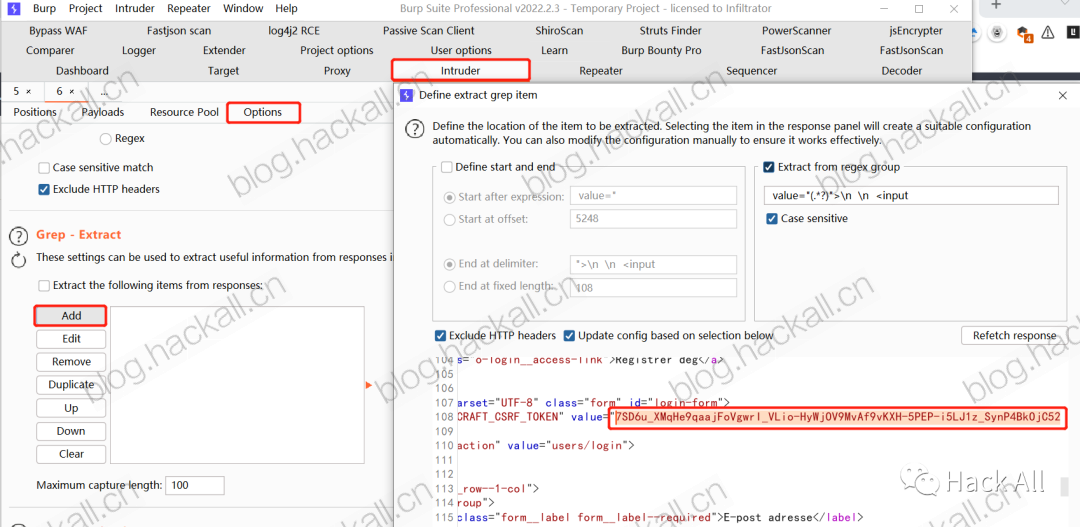Viewport: 1080px width, 527px height.
Task: Open the Window menu
Action: tap(244, 9)
